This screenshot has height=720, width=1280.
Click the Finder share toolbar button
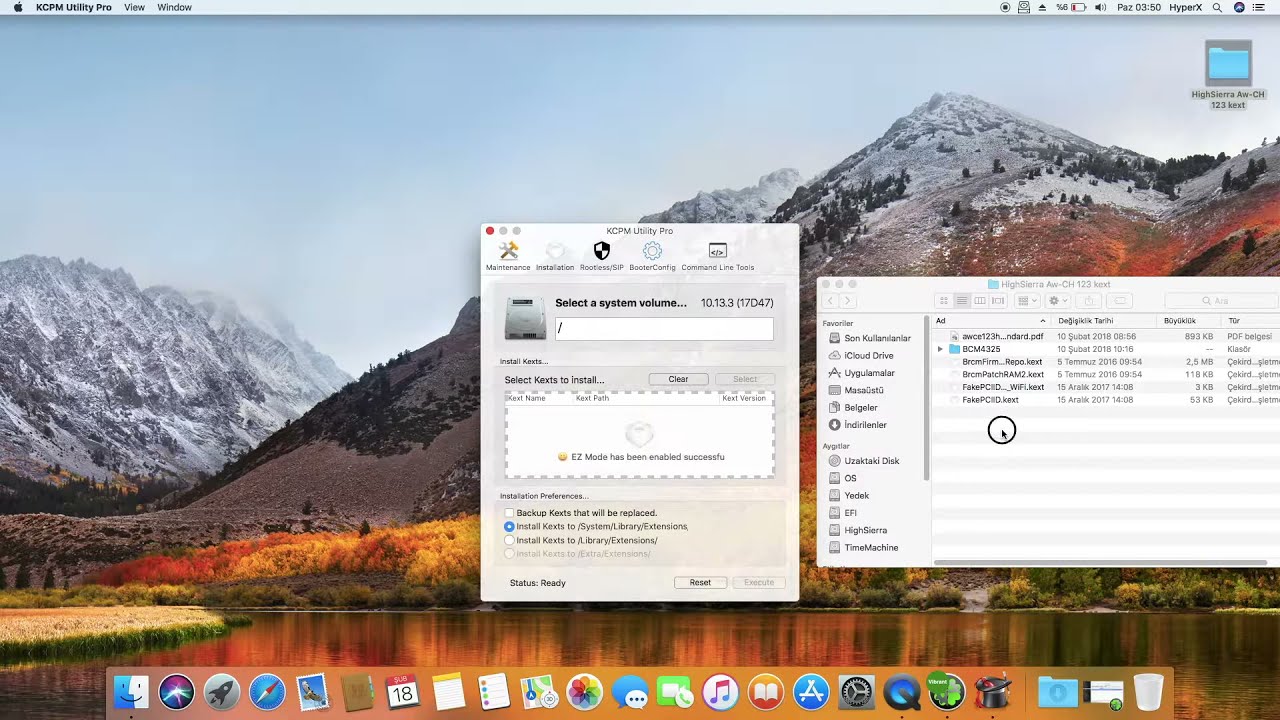coord(1090,301)
